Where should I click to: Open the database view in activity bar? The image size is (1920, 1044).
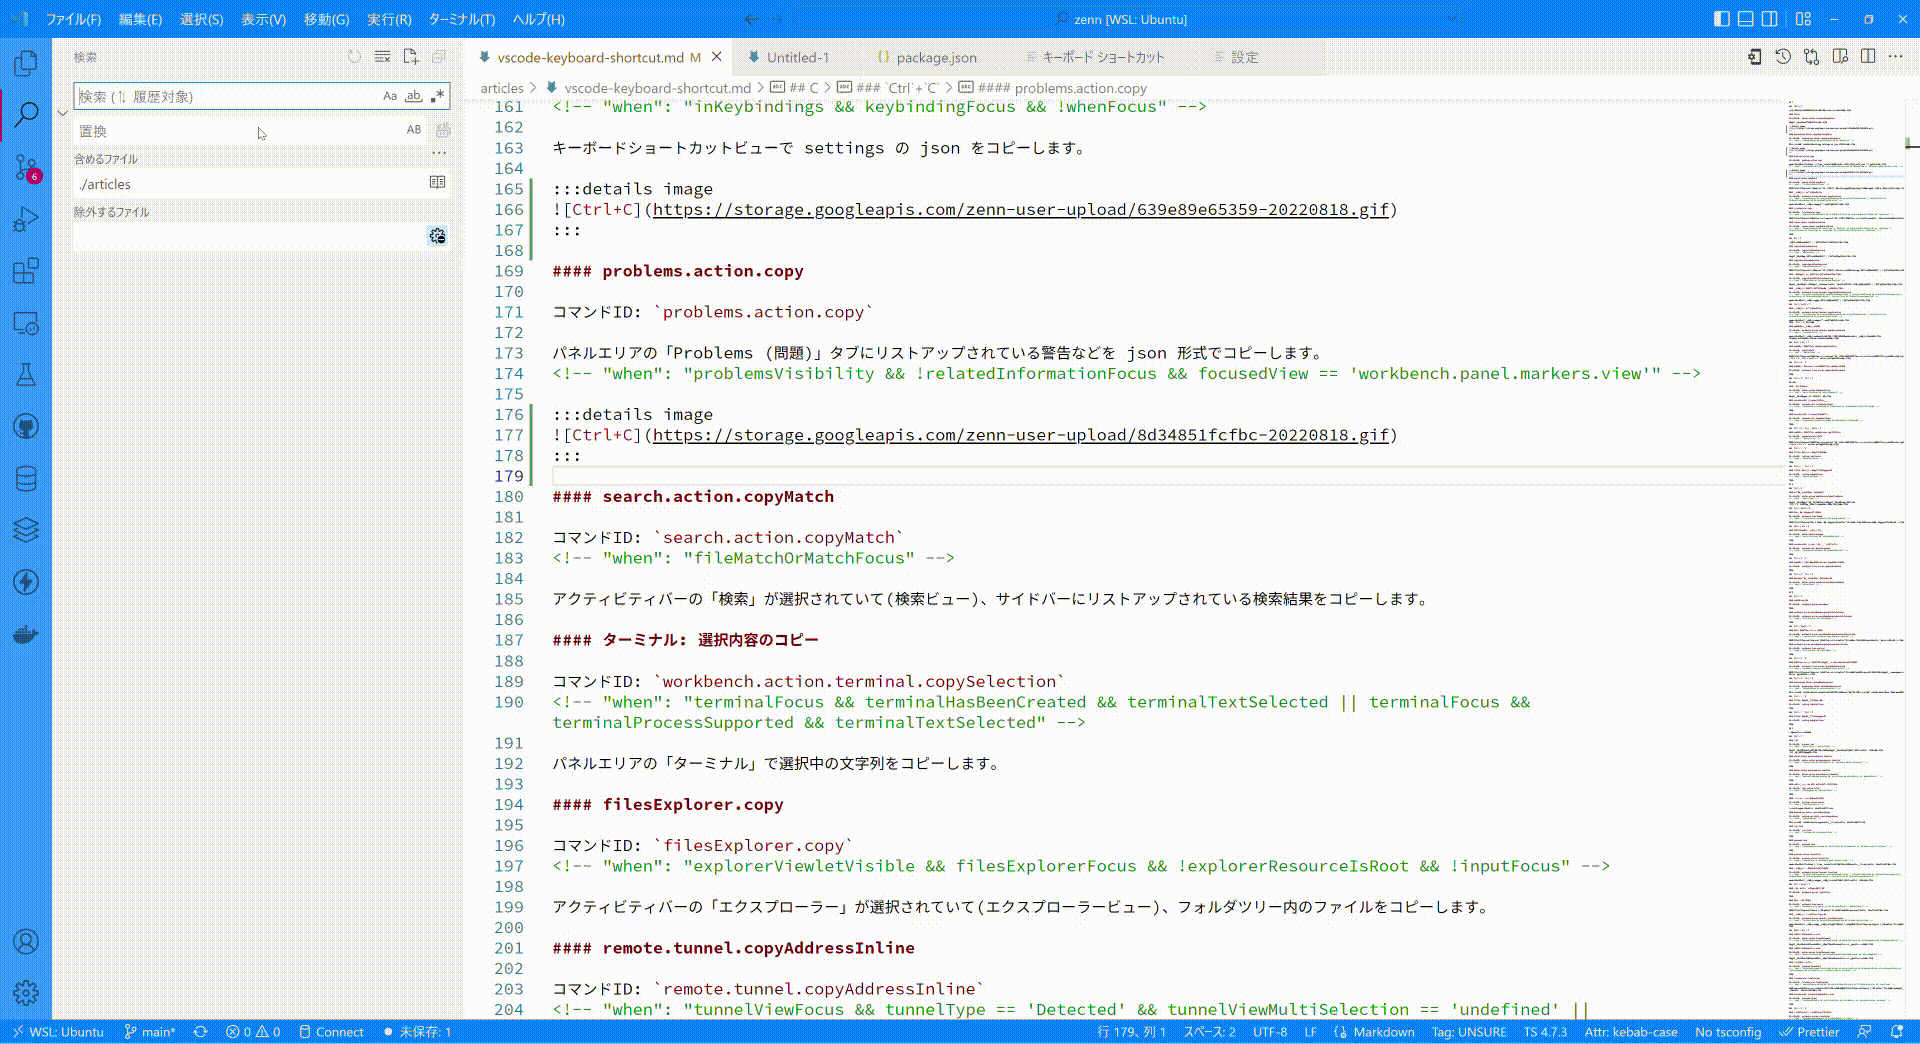[26, 479]
